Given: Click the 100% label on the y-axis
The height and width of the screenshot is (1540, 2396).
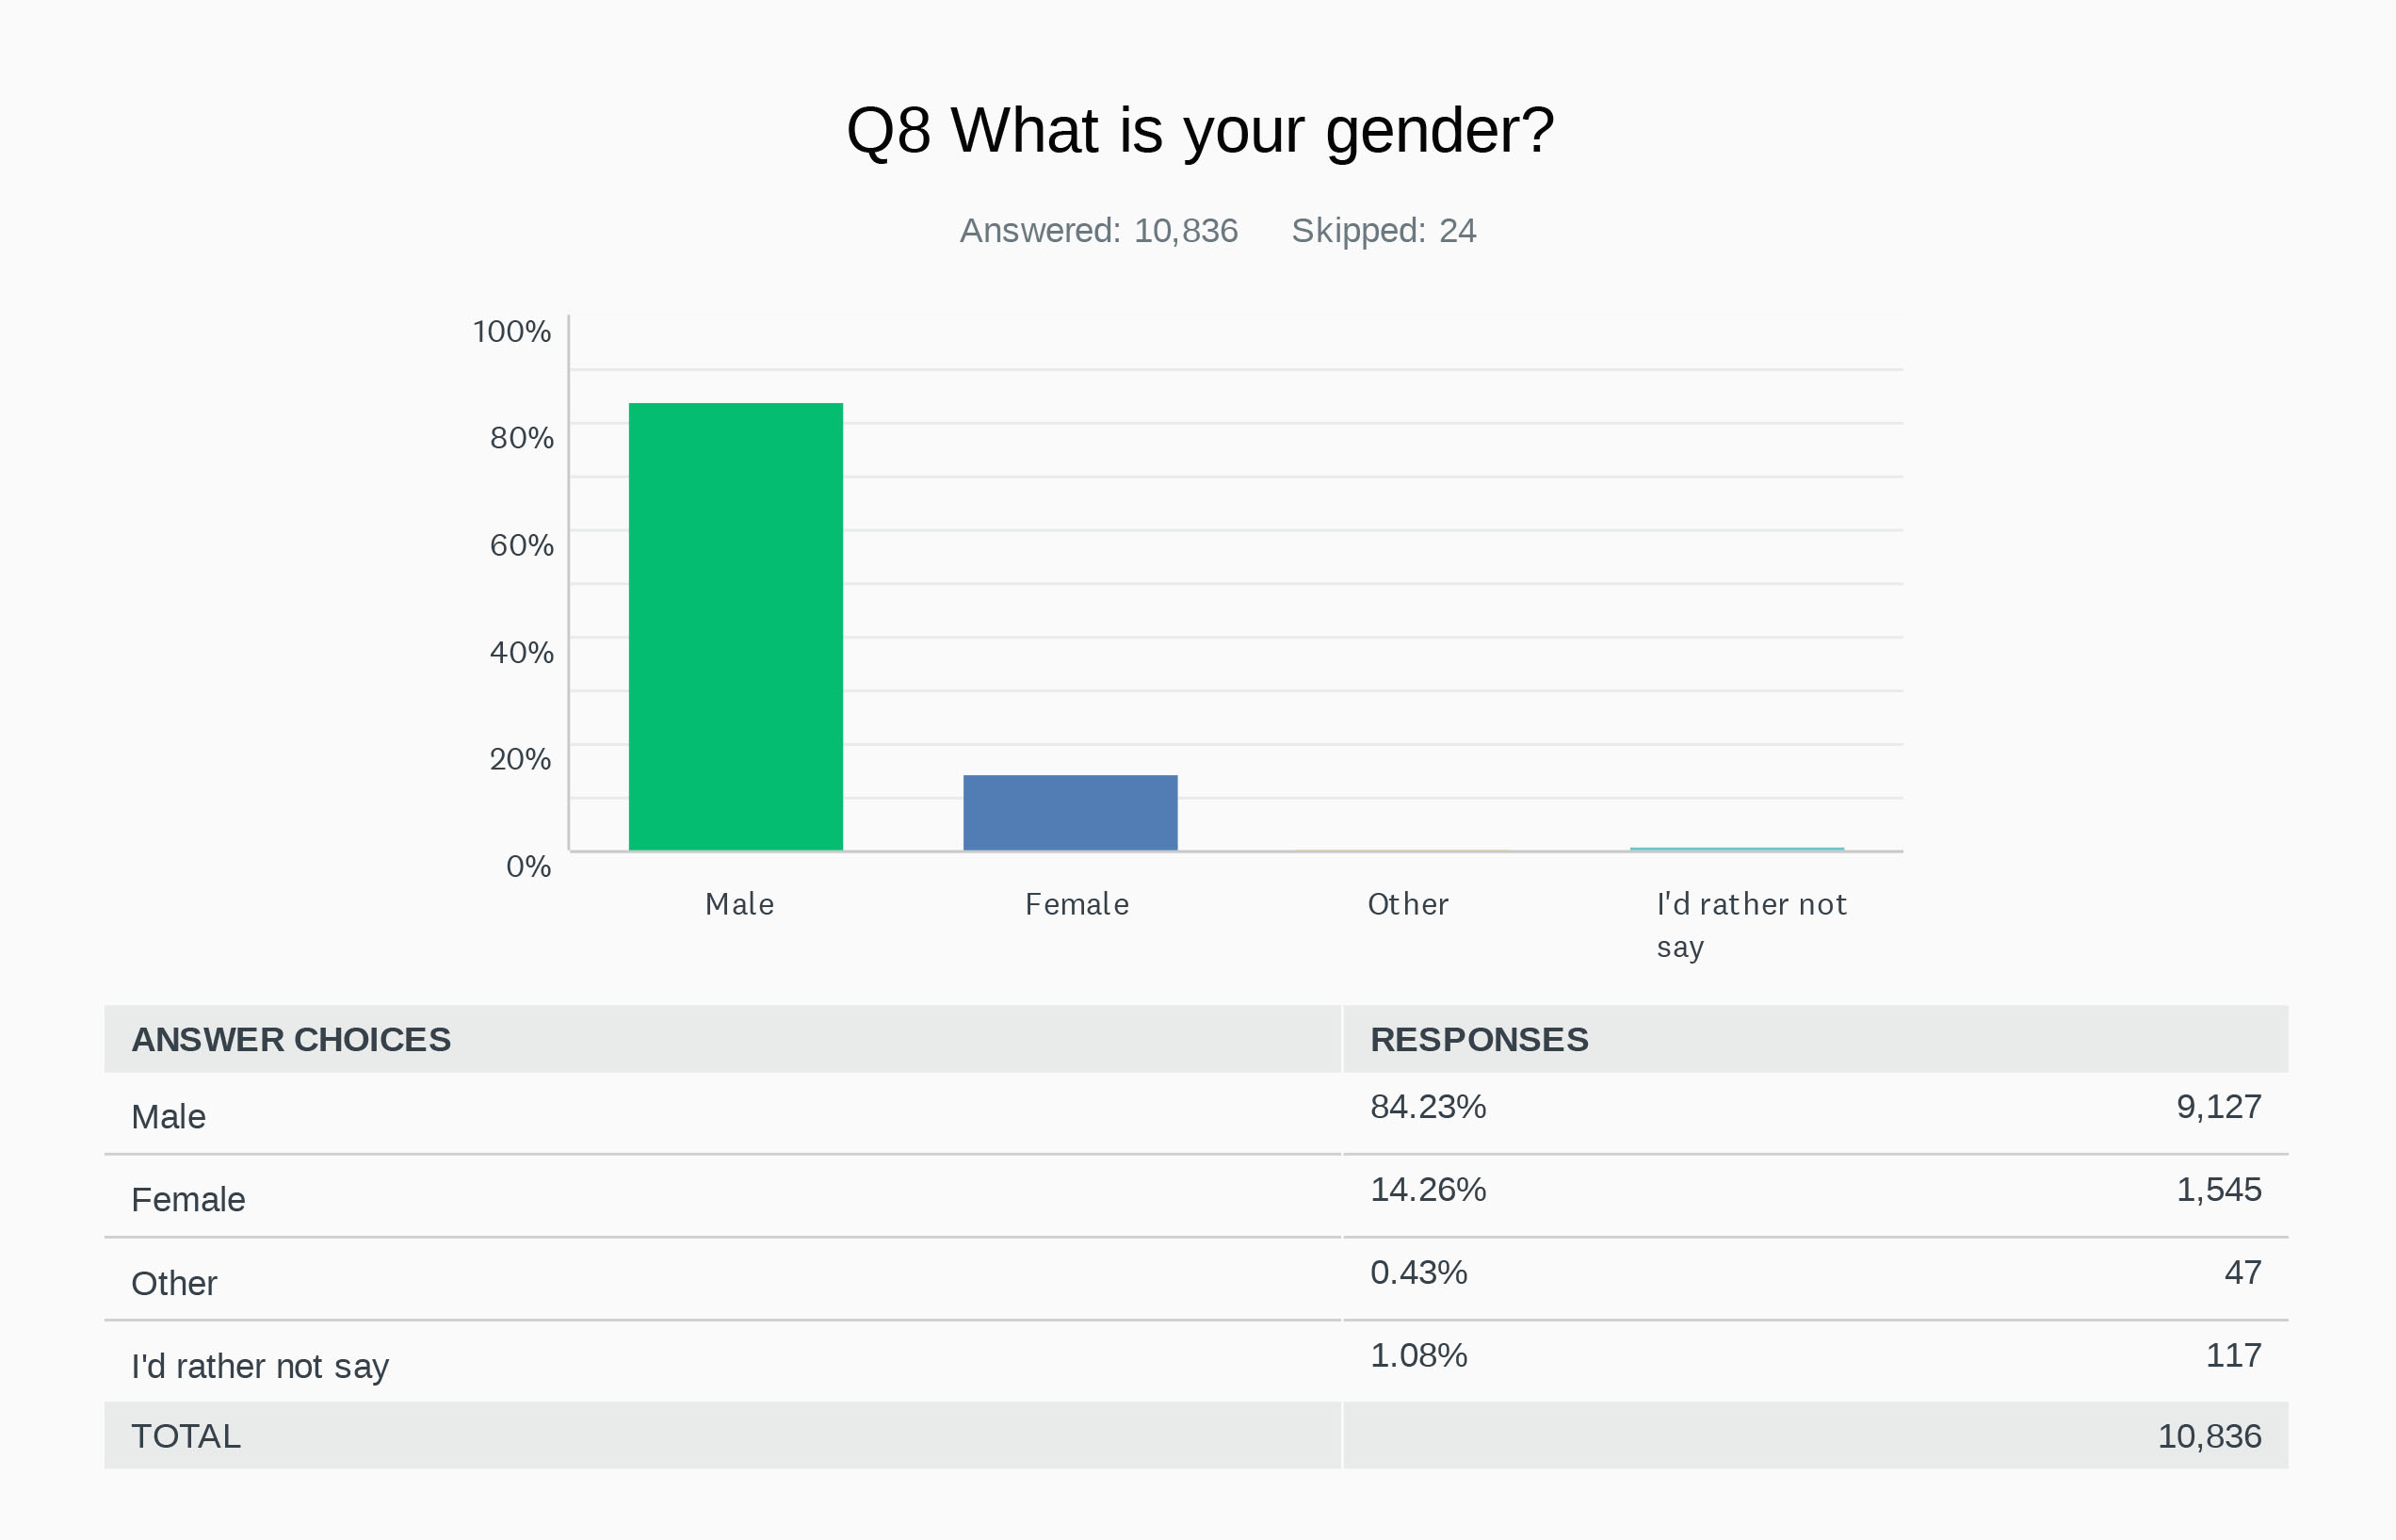Looking at the screenshot, I should coord(511,331).
